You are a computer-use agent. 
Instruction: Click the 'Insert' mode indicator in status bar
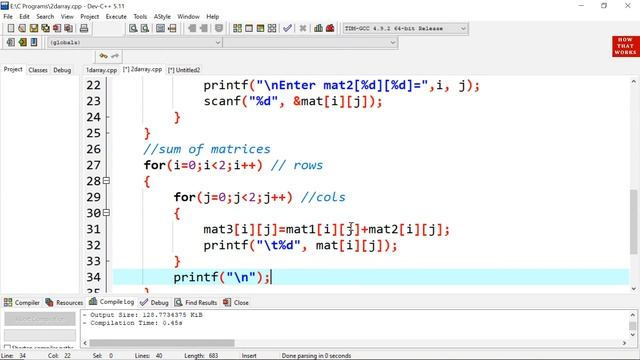tap(249, 356)
